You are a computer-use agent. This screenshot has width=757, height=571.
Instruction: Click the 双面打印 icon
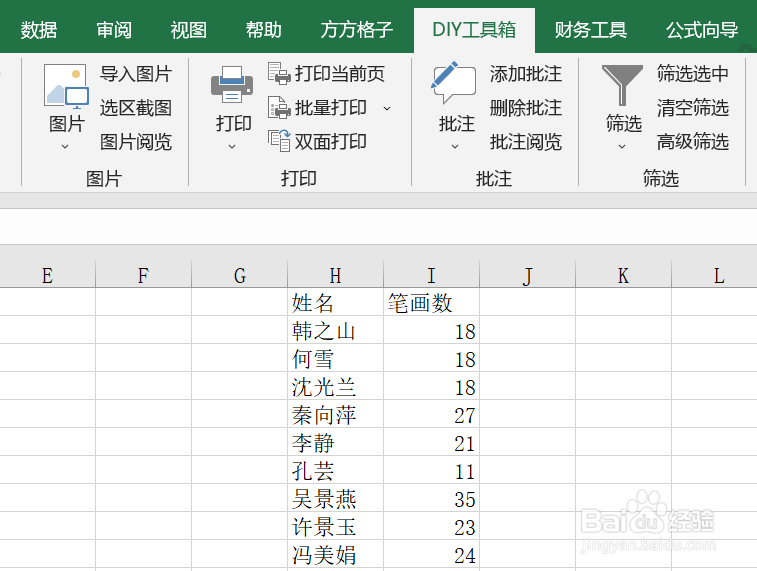(x=279, y=141)
